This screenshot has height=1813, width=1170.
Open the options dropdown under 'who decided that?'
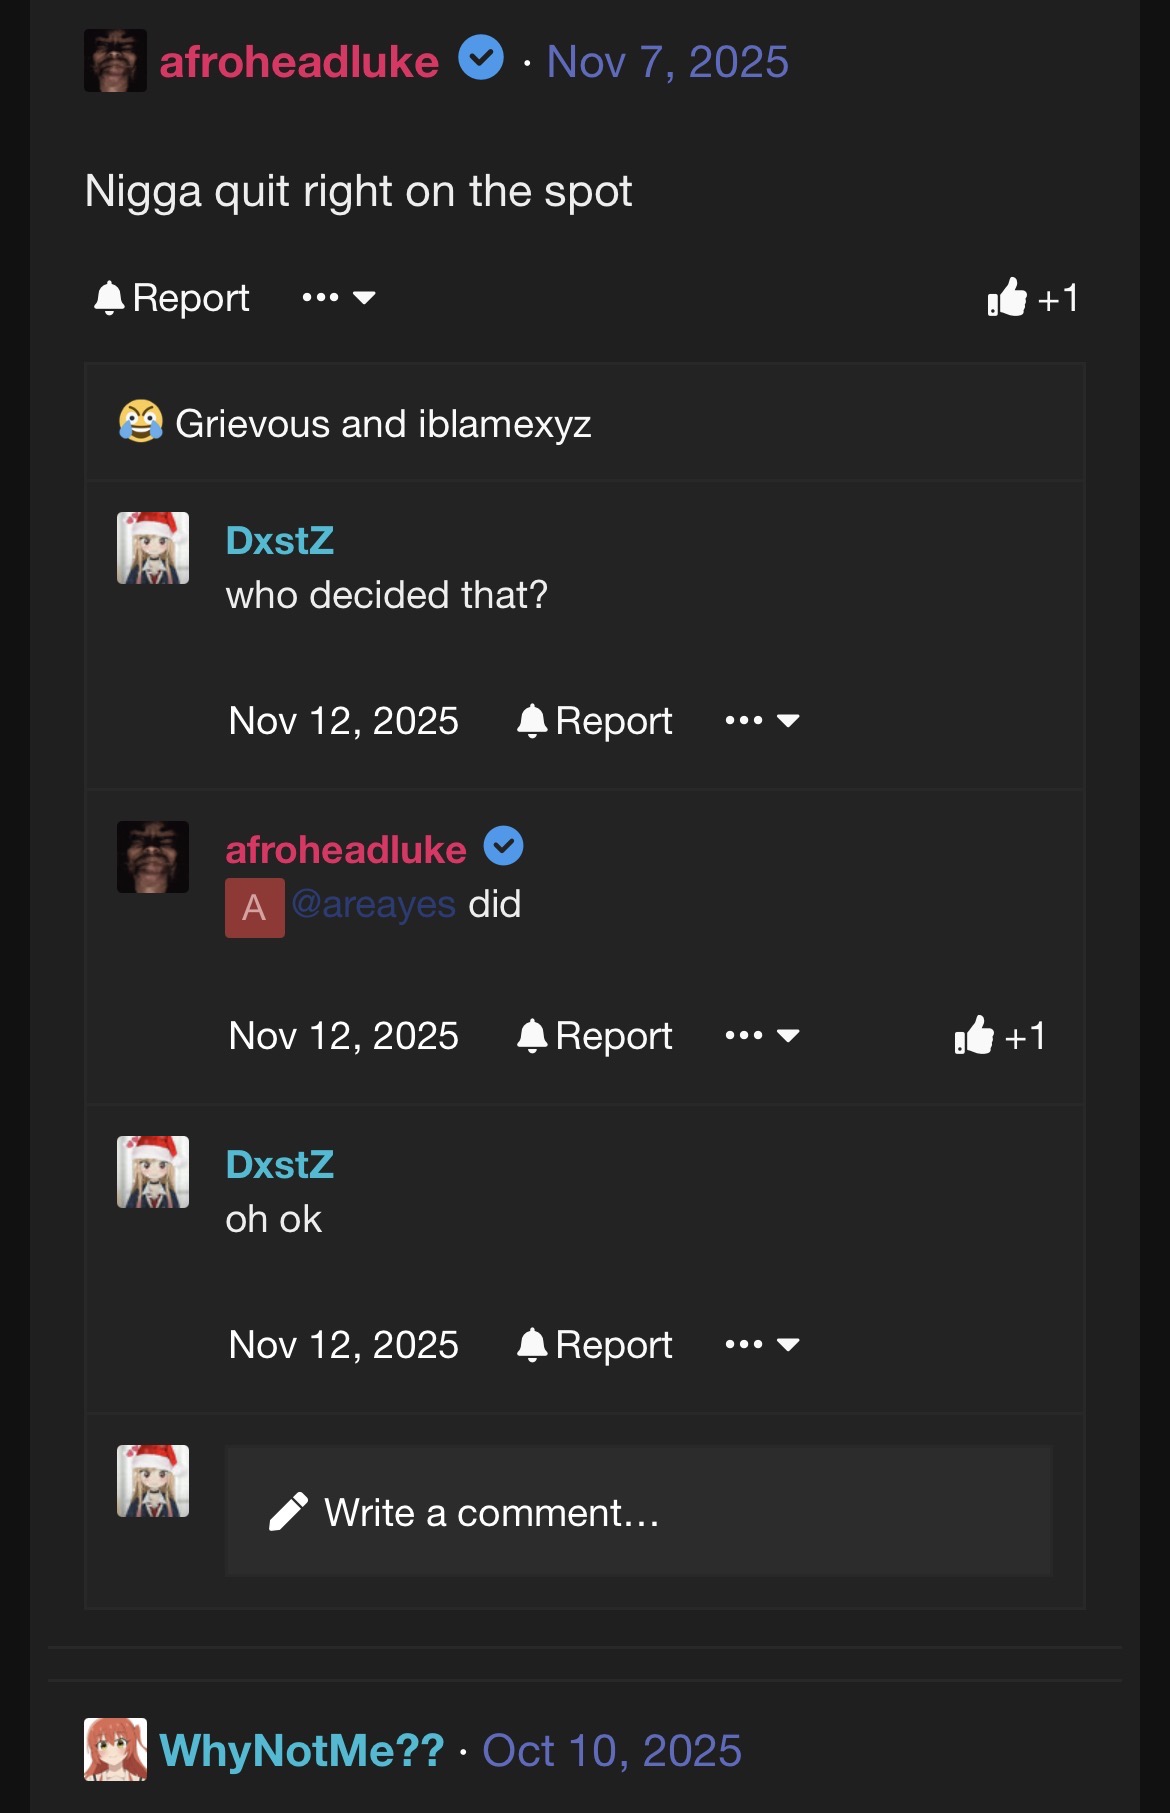(x=762, y=720)
